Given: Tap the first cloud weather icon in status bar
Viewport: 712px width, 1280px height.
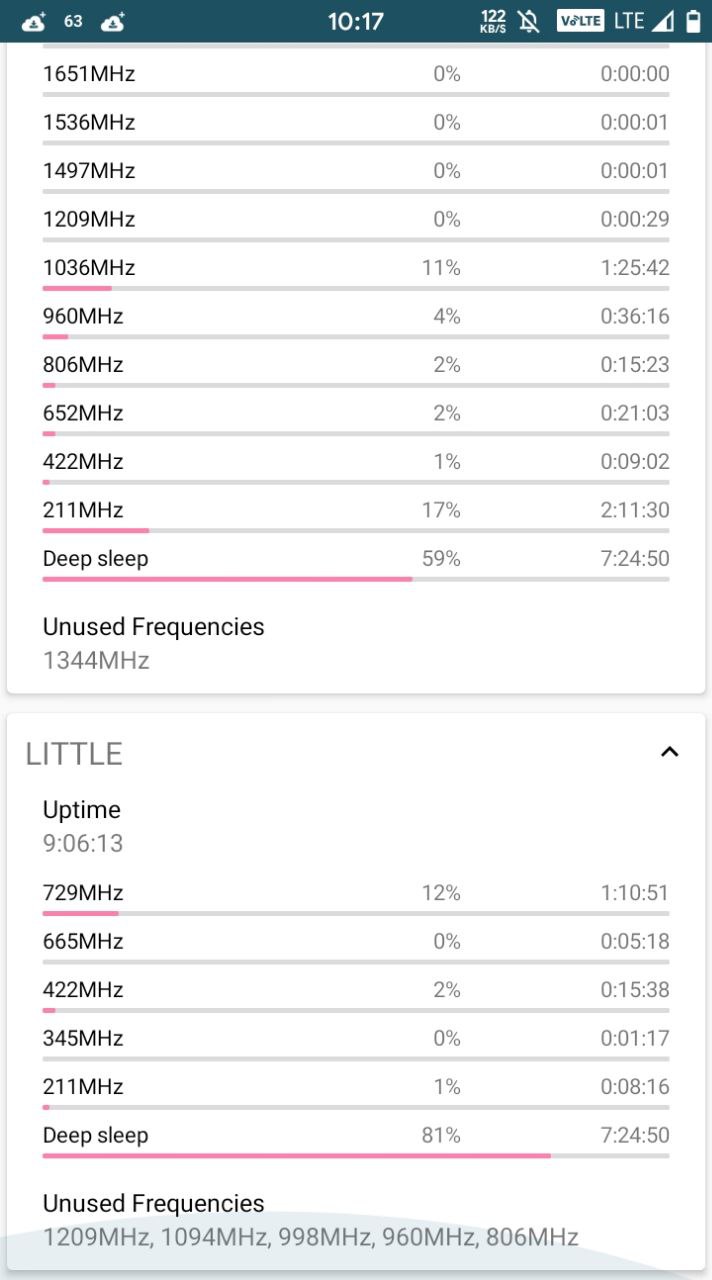Looking at the screenshot, I should 34,21.
